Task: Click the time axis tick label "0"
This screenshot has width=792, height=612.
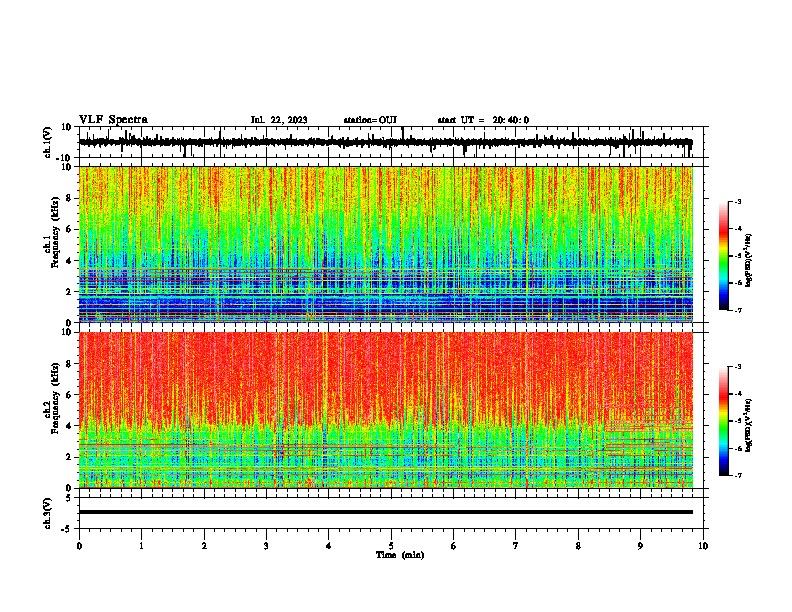Action: click(x=79, y=546)
